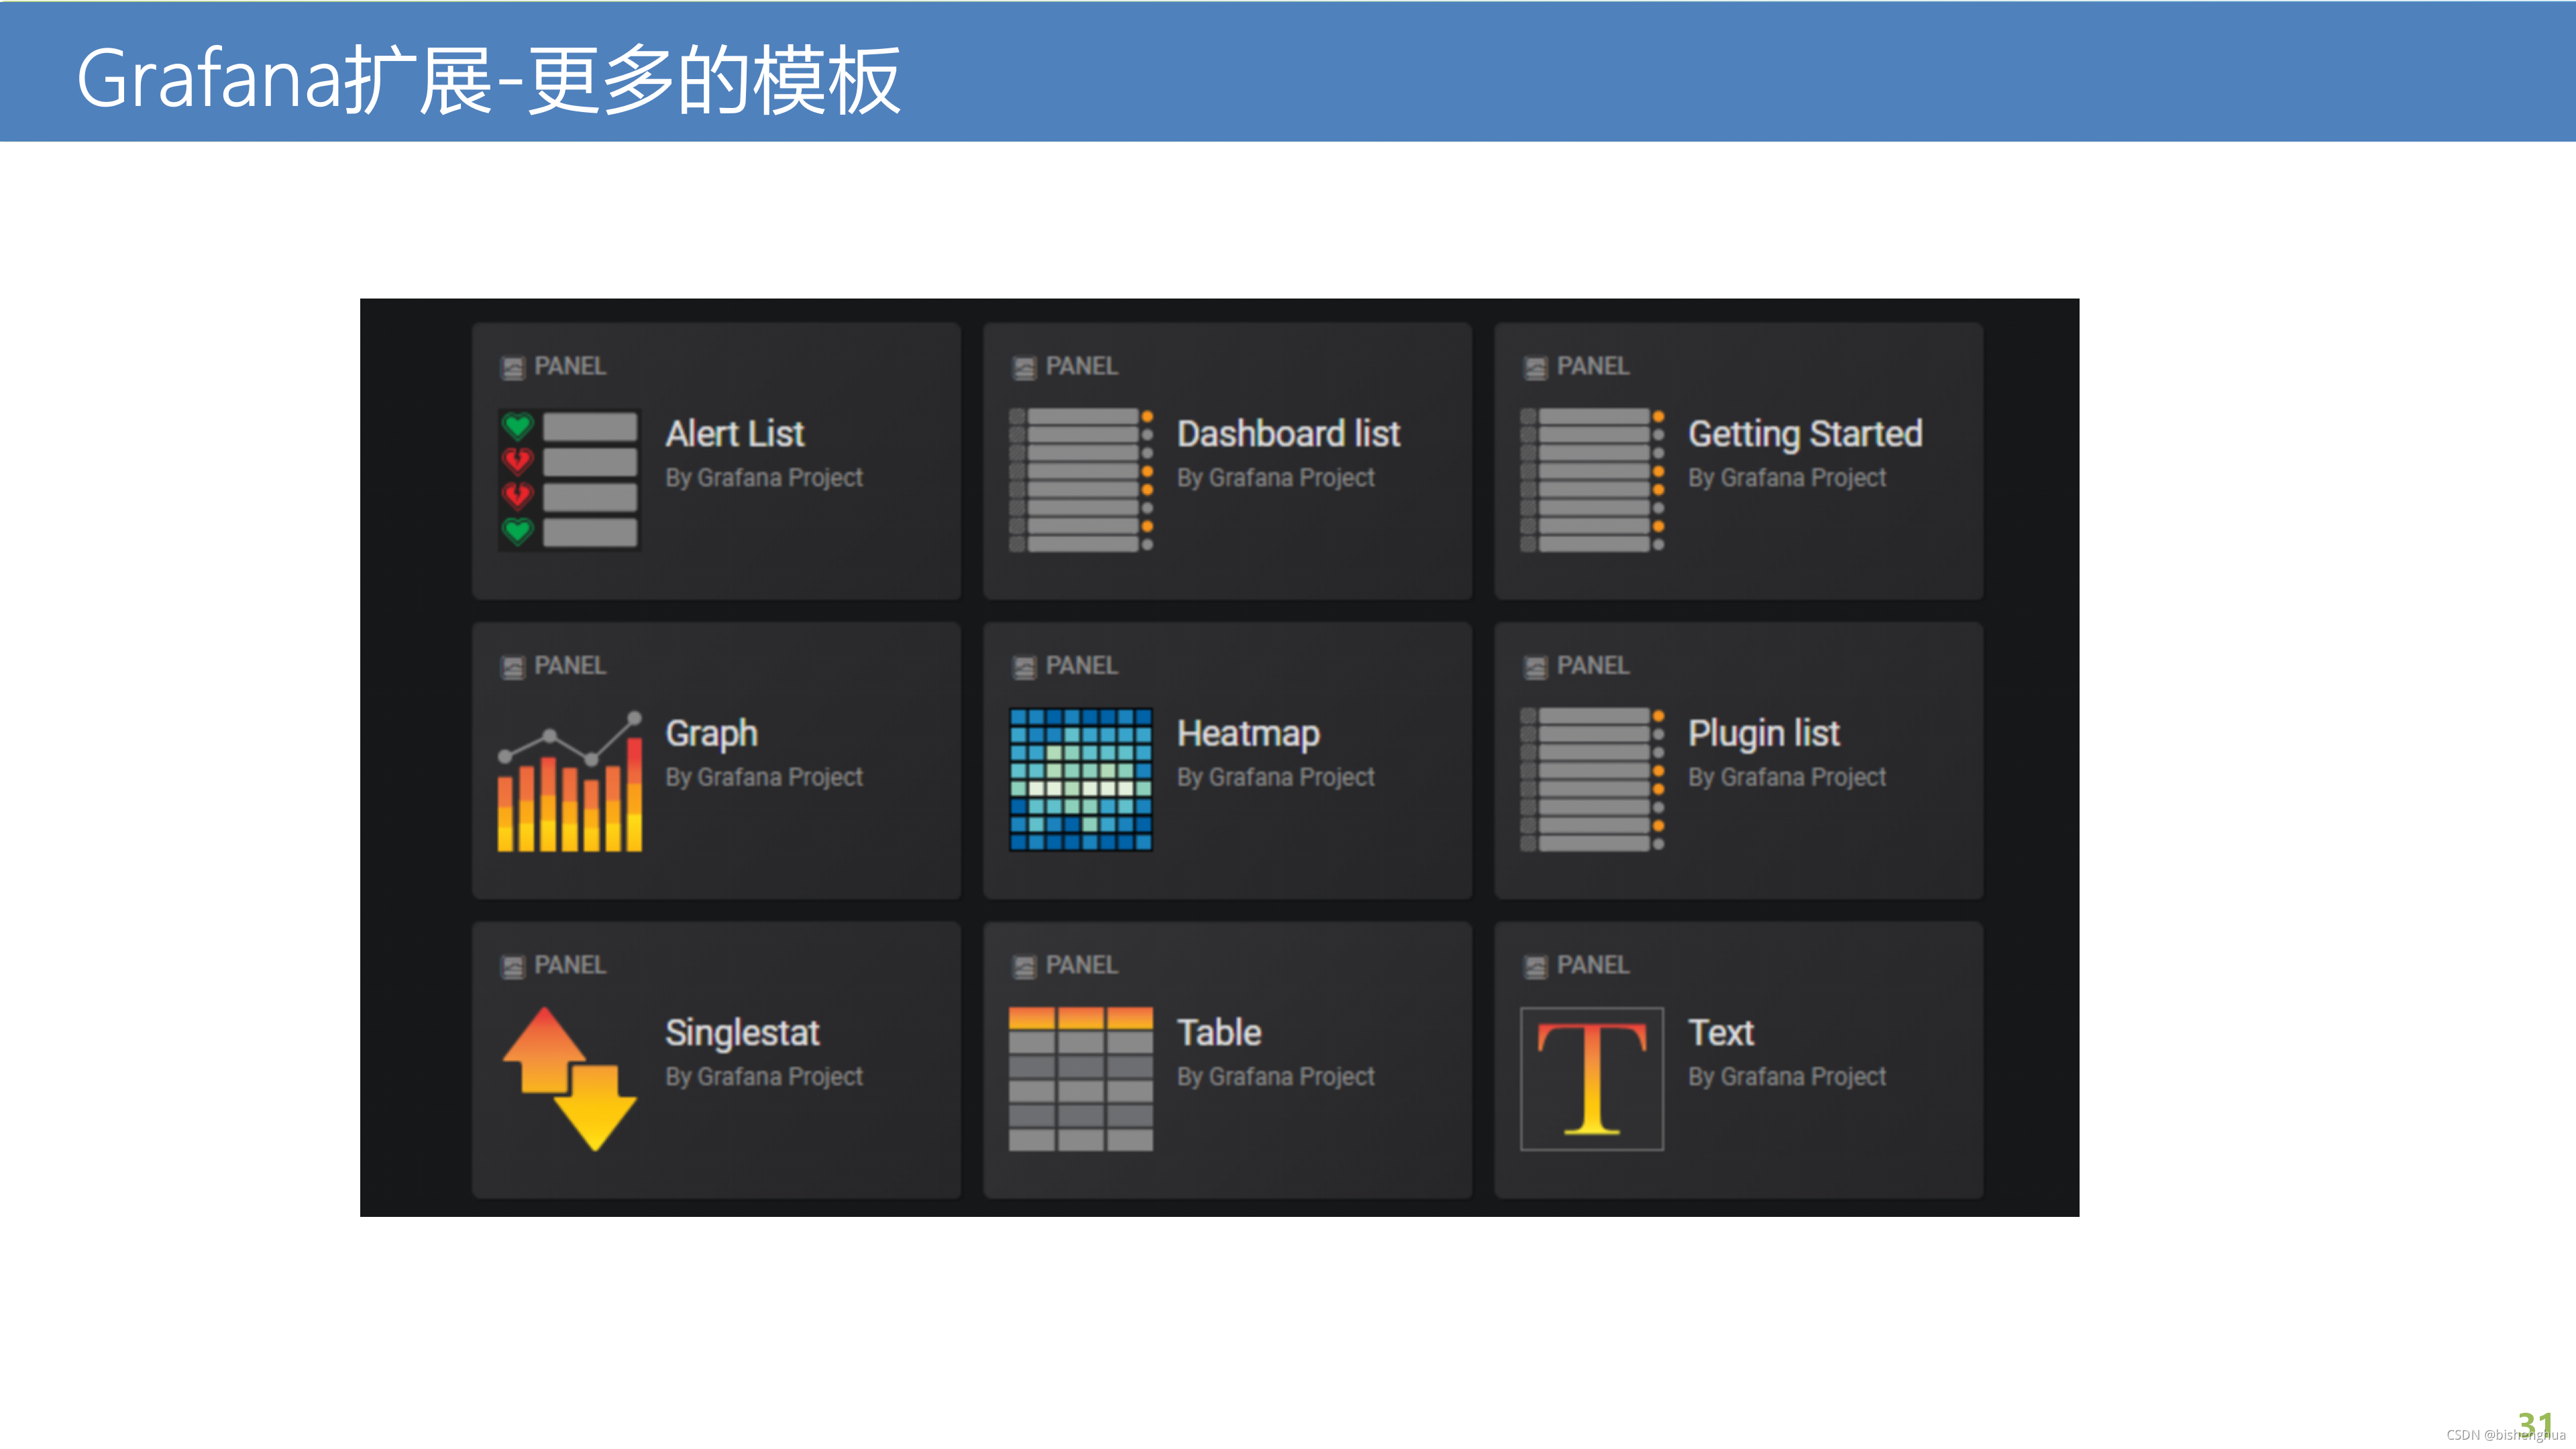Click the slide title Grafana扩展-更多的模板

click(x=488, y=80)
